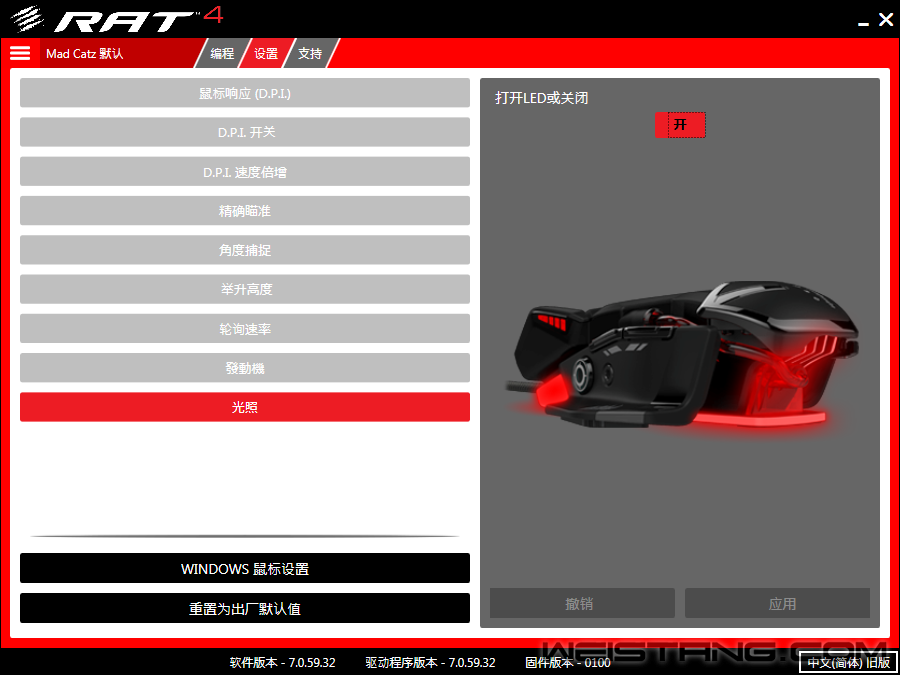Change language via 中文(简体) 旧版 button
The height and width of the screenshot is (675, 900).
(x=849, y=662)
